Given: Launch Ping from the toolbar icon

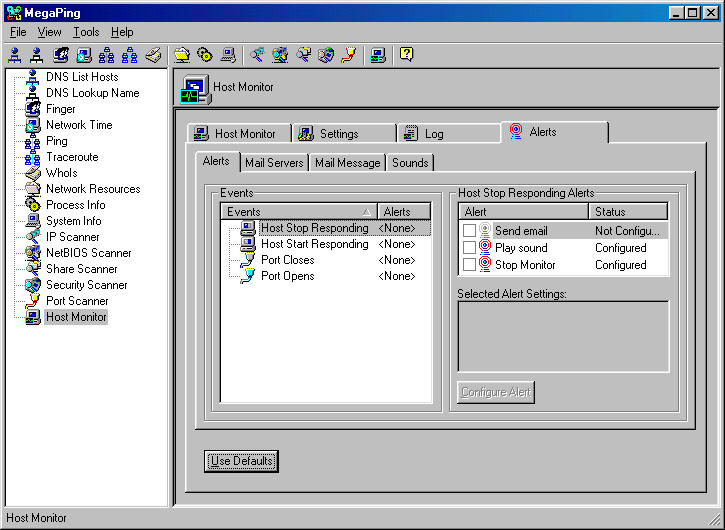Looking at the screenshot, I should [x=106, y=55].
